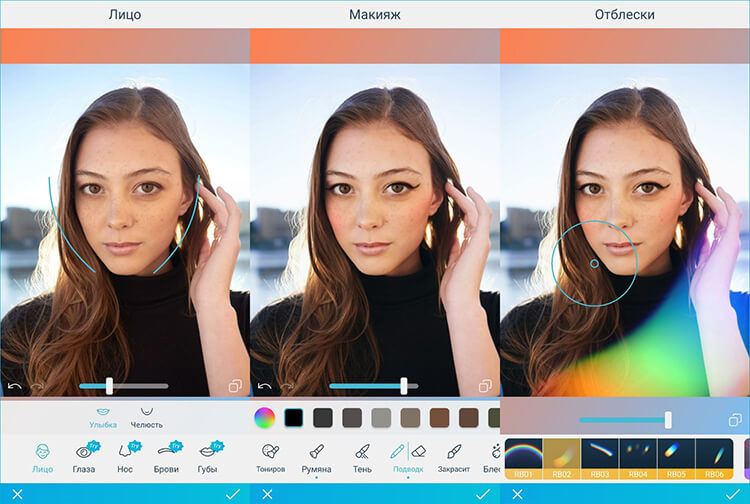Switch to Улыбка smile option
The height and width of the screenshot is (504, 750).
[104, 416]
